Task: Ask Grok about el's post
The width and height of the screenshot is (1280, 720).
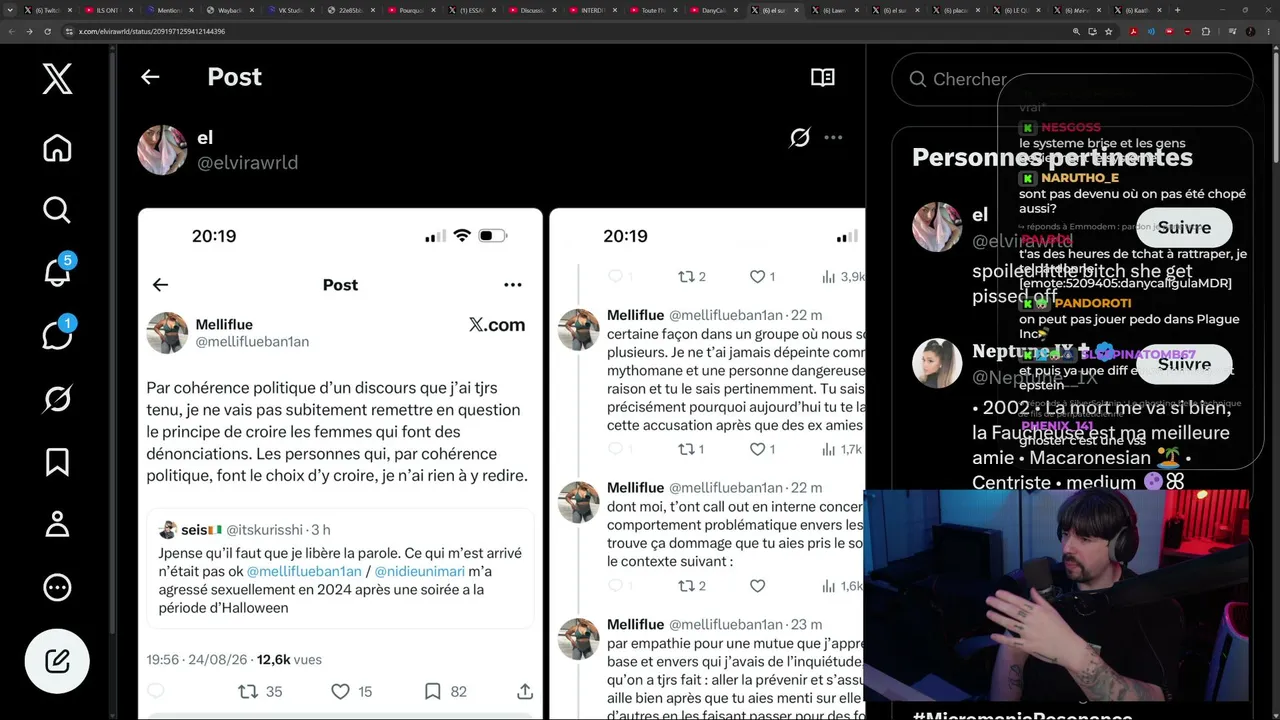Action: point(799,138)
